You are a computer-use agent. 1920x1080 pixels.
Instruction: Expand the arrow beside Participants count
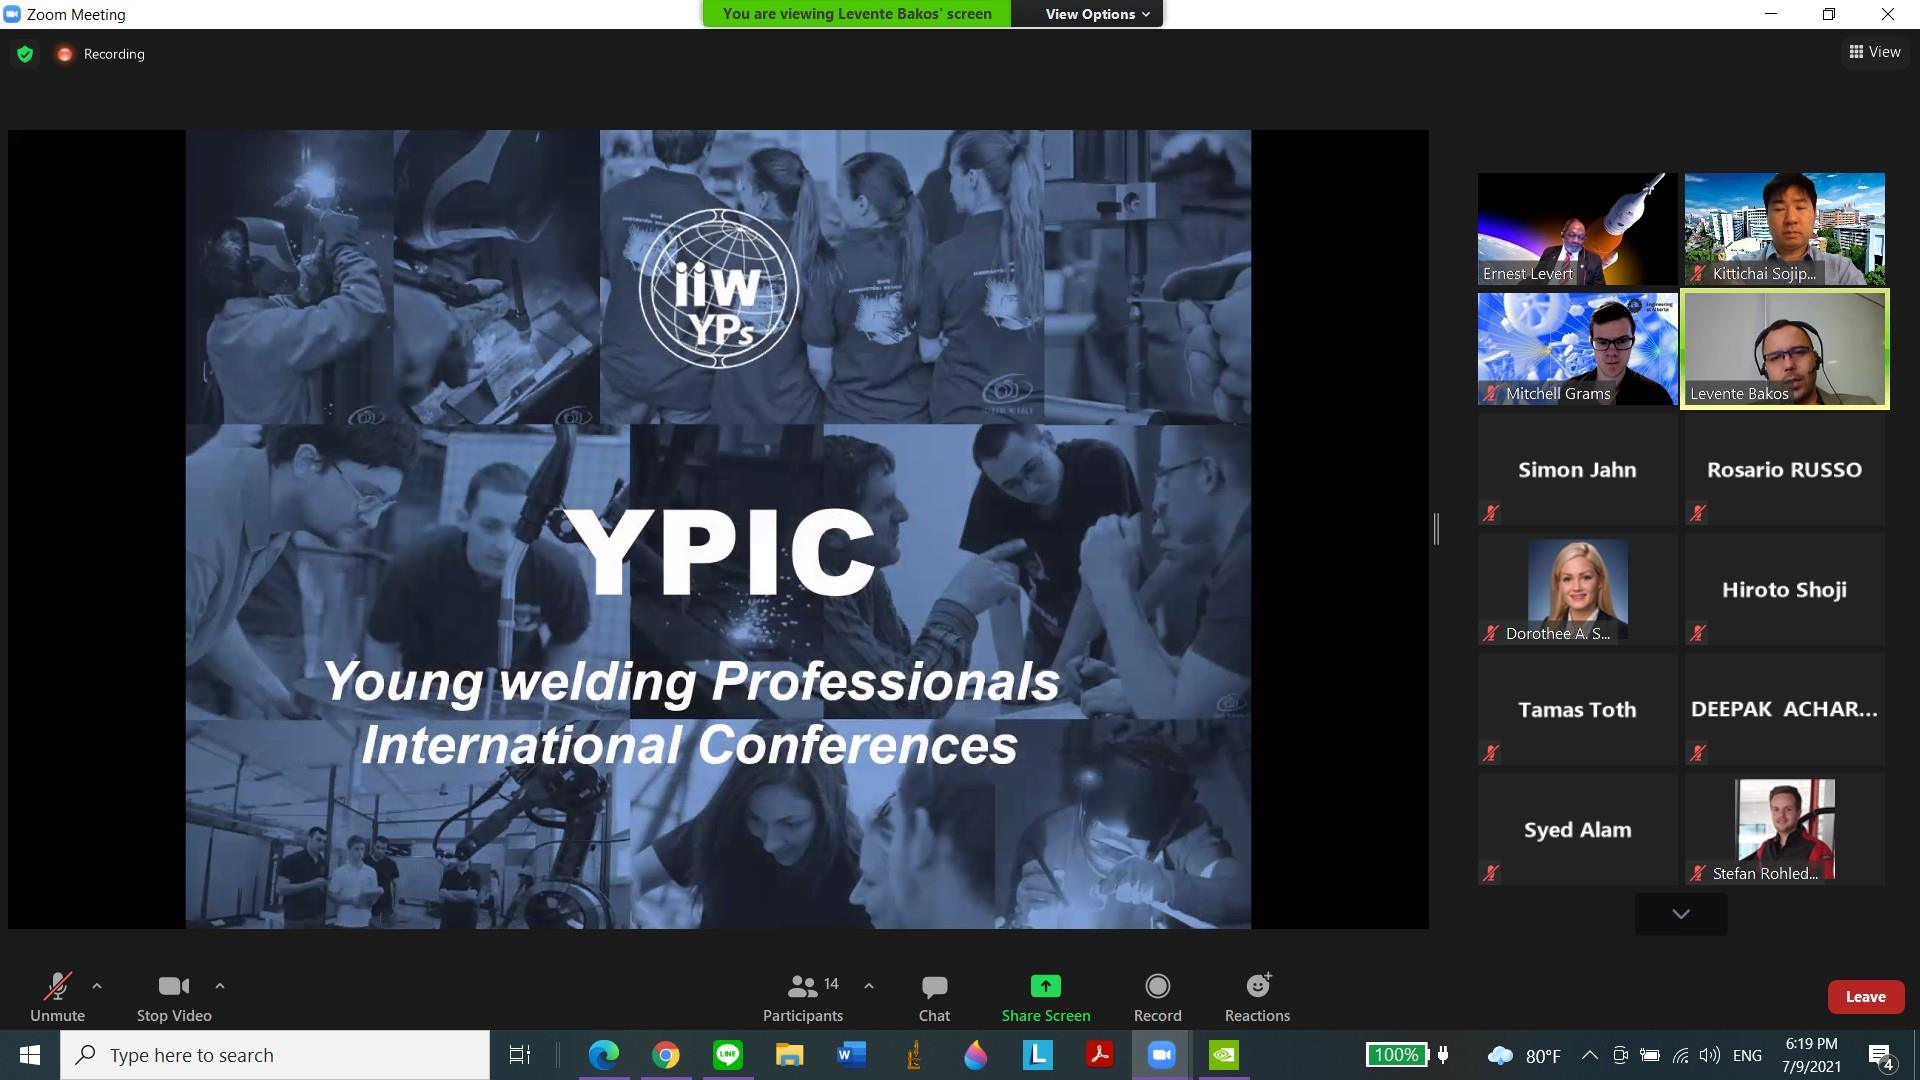click(x=869, y=986)
